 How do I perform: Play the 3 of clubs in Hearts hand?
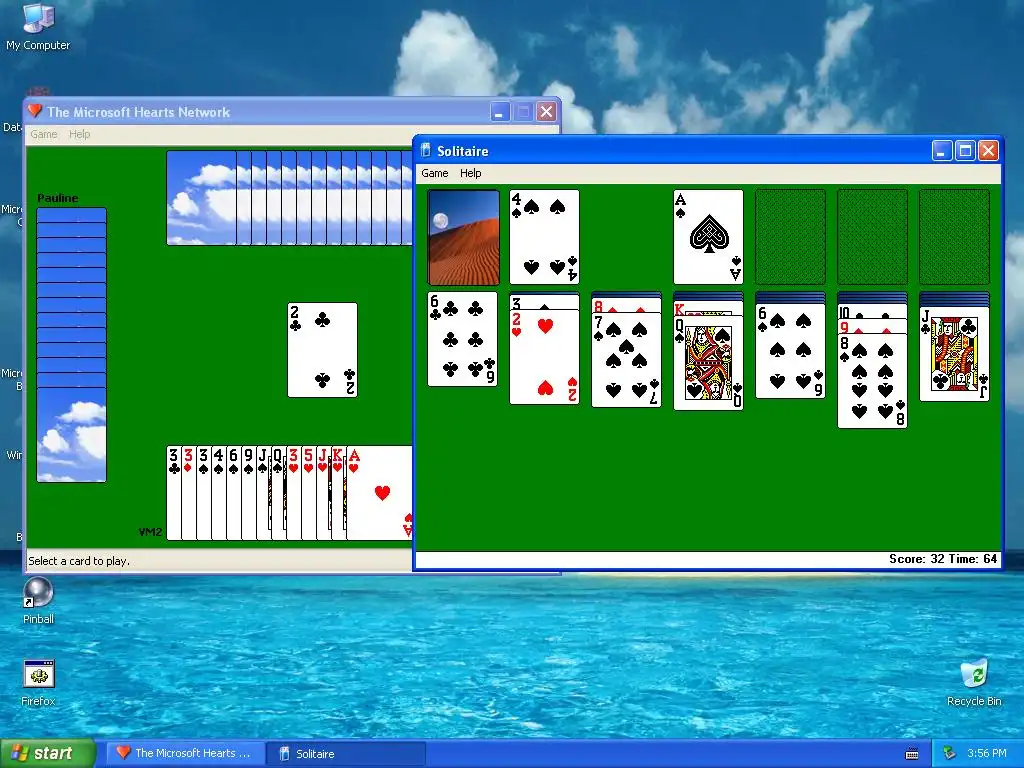pyautogui.click(x=174, y=493)
